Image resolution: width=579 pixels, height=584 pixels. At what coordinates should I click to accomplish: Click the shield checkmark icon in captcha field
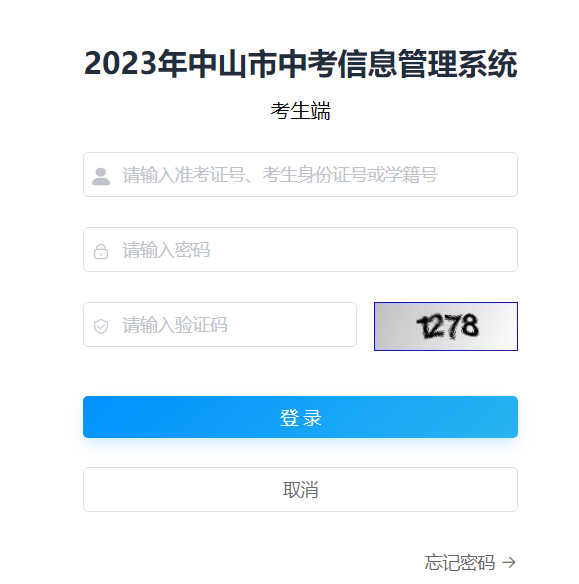[x=101, y=326]
